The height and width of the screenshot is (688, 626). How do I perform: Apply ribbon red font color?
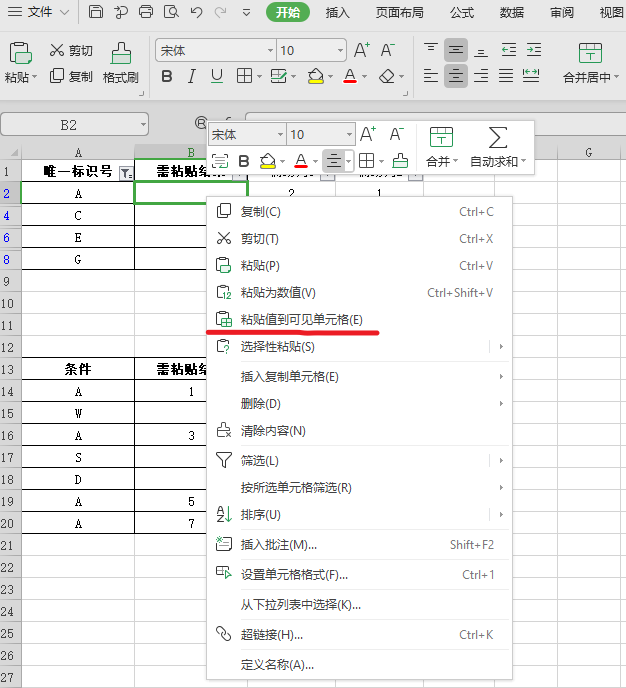(x=350, y=76)
